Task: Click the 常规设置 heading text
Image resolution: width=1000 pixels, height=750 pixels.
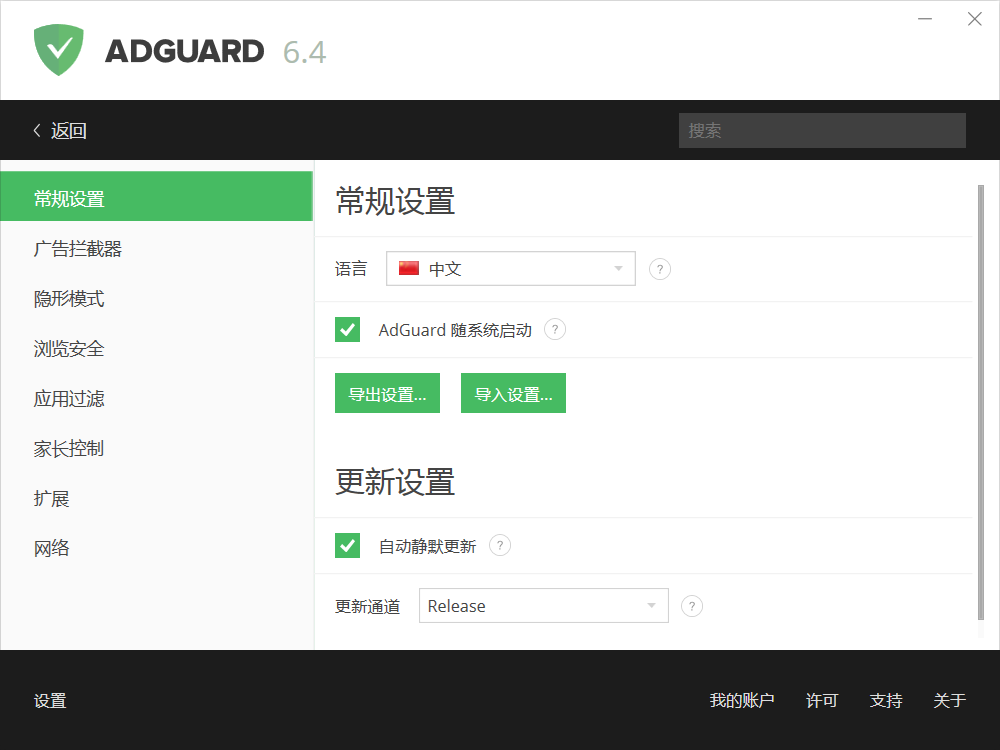Action: point(395,201)
